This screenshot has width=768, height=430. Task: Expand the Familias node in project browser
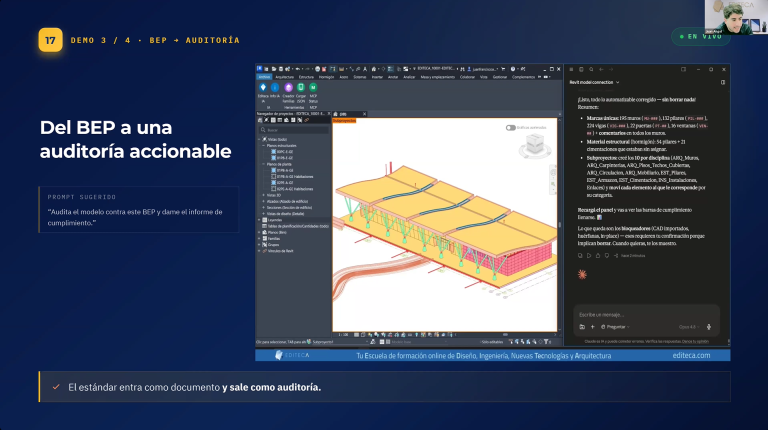(x=259, y=239)
